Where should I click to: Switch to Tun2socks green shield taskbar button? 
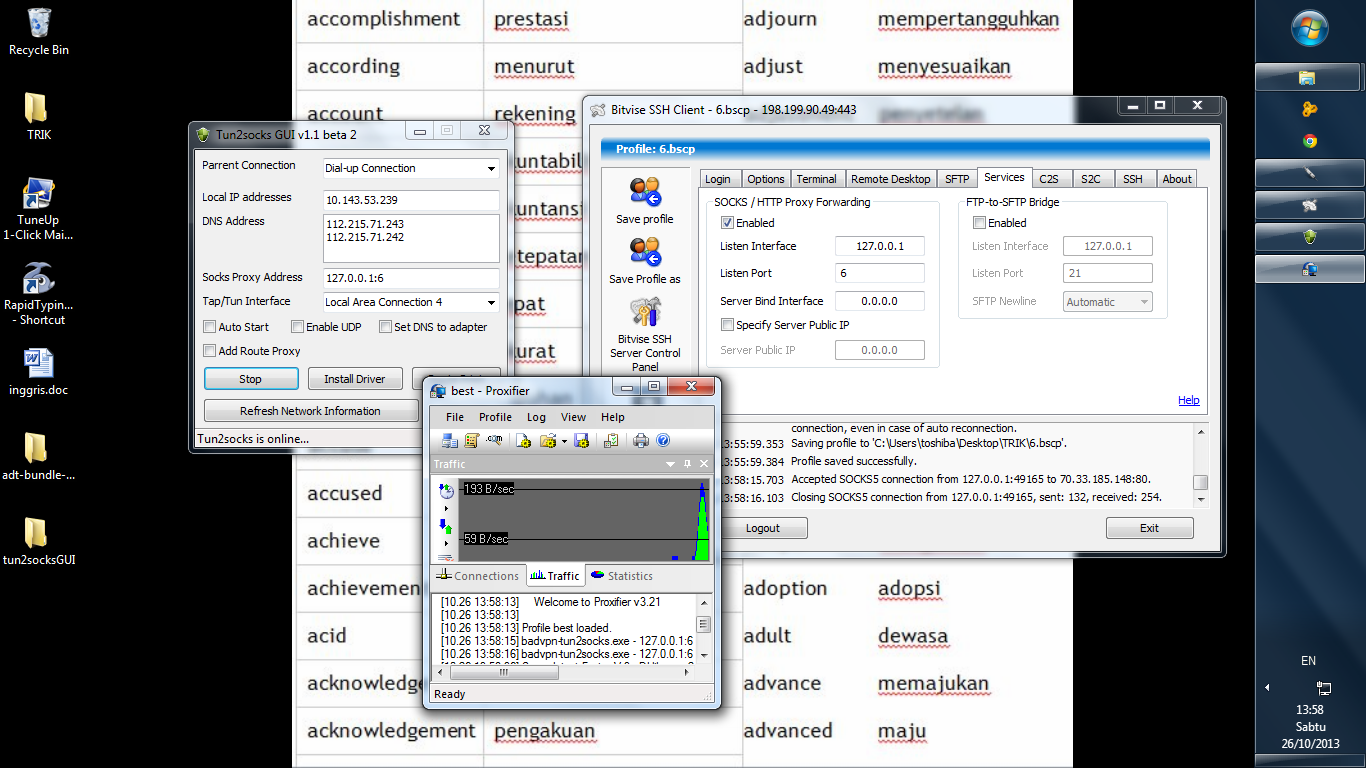pos(1309,237)
